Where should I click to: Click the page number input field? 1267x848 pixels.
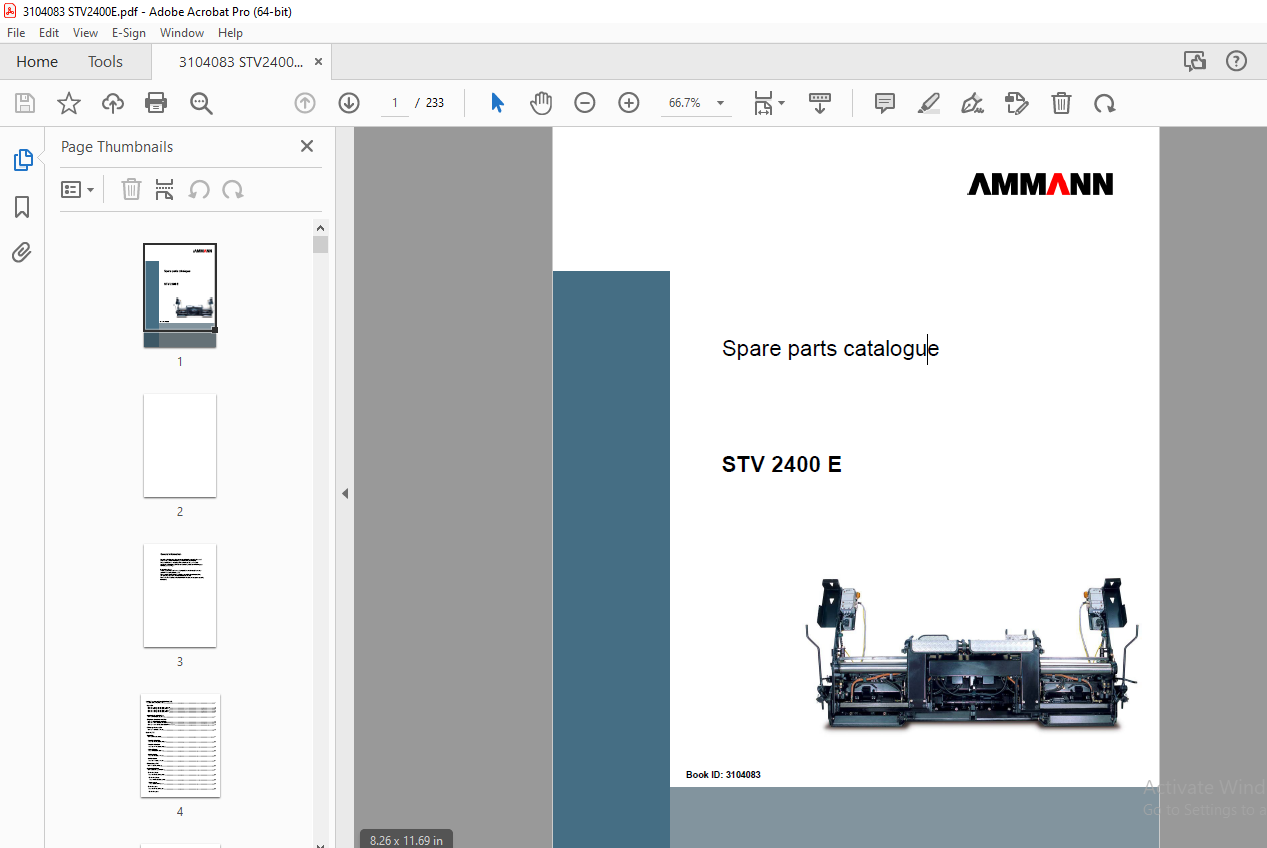(x=395, y=103)
